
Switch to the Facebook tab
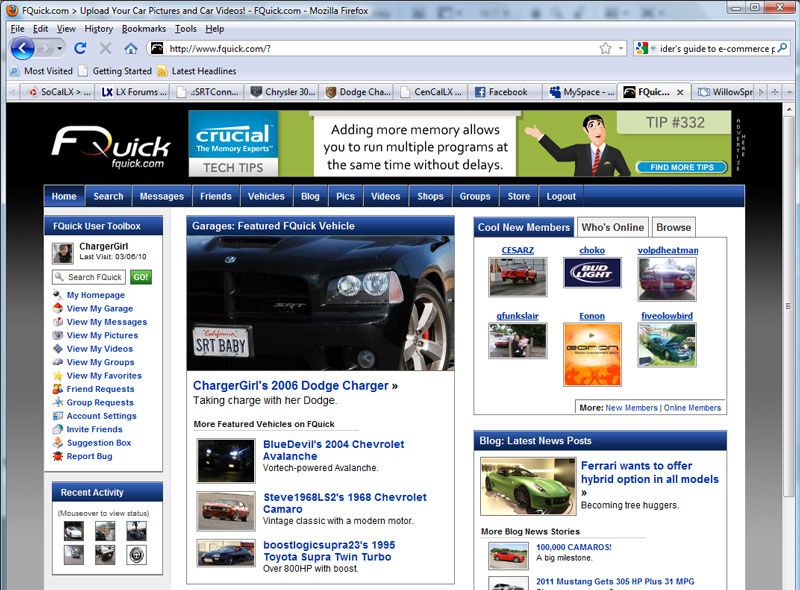point(504,92)
